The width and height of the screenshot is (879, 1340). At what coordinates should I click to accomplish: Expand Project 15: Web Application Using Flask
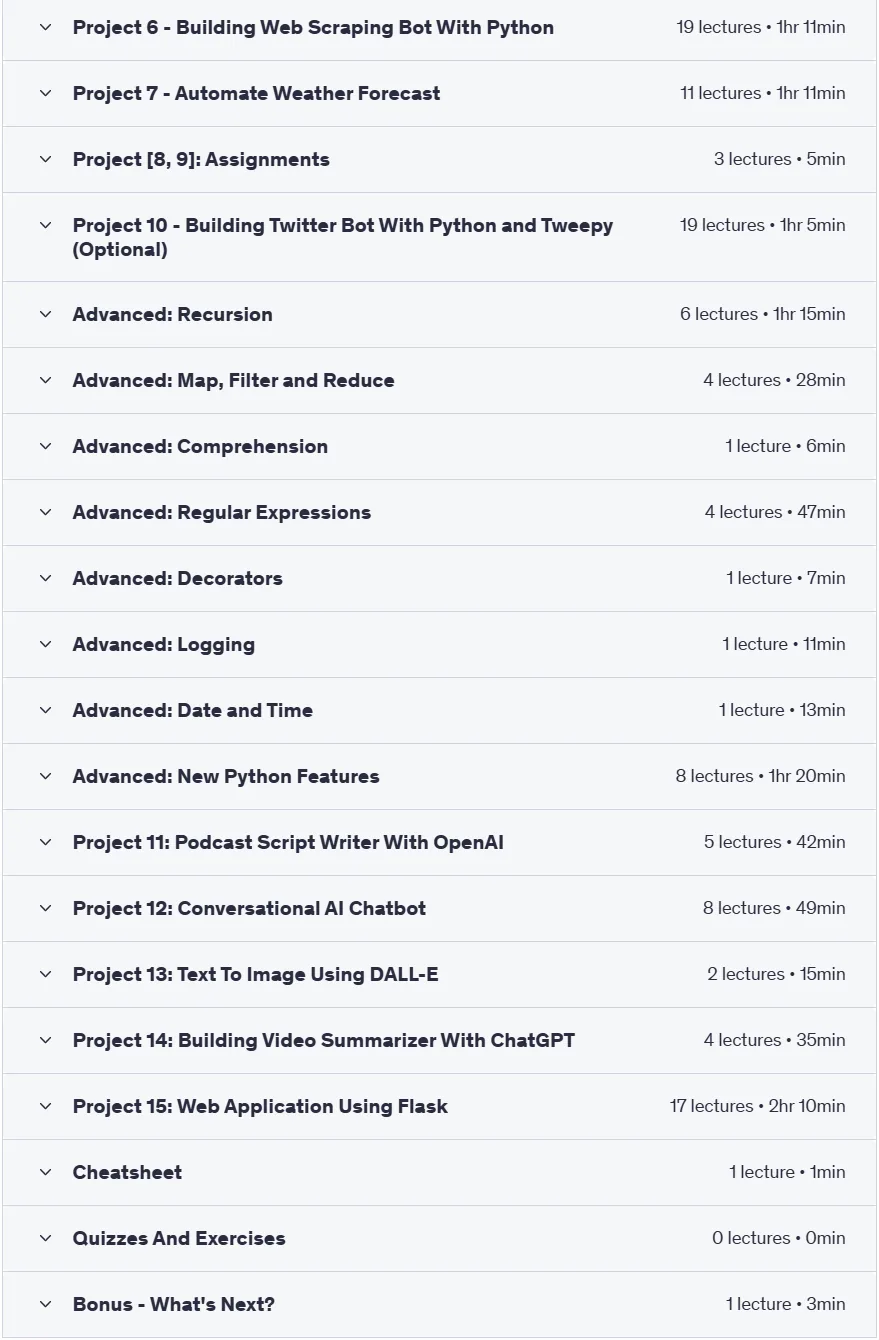click(x=439, y=1107)
